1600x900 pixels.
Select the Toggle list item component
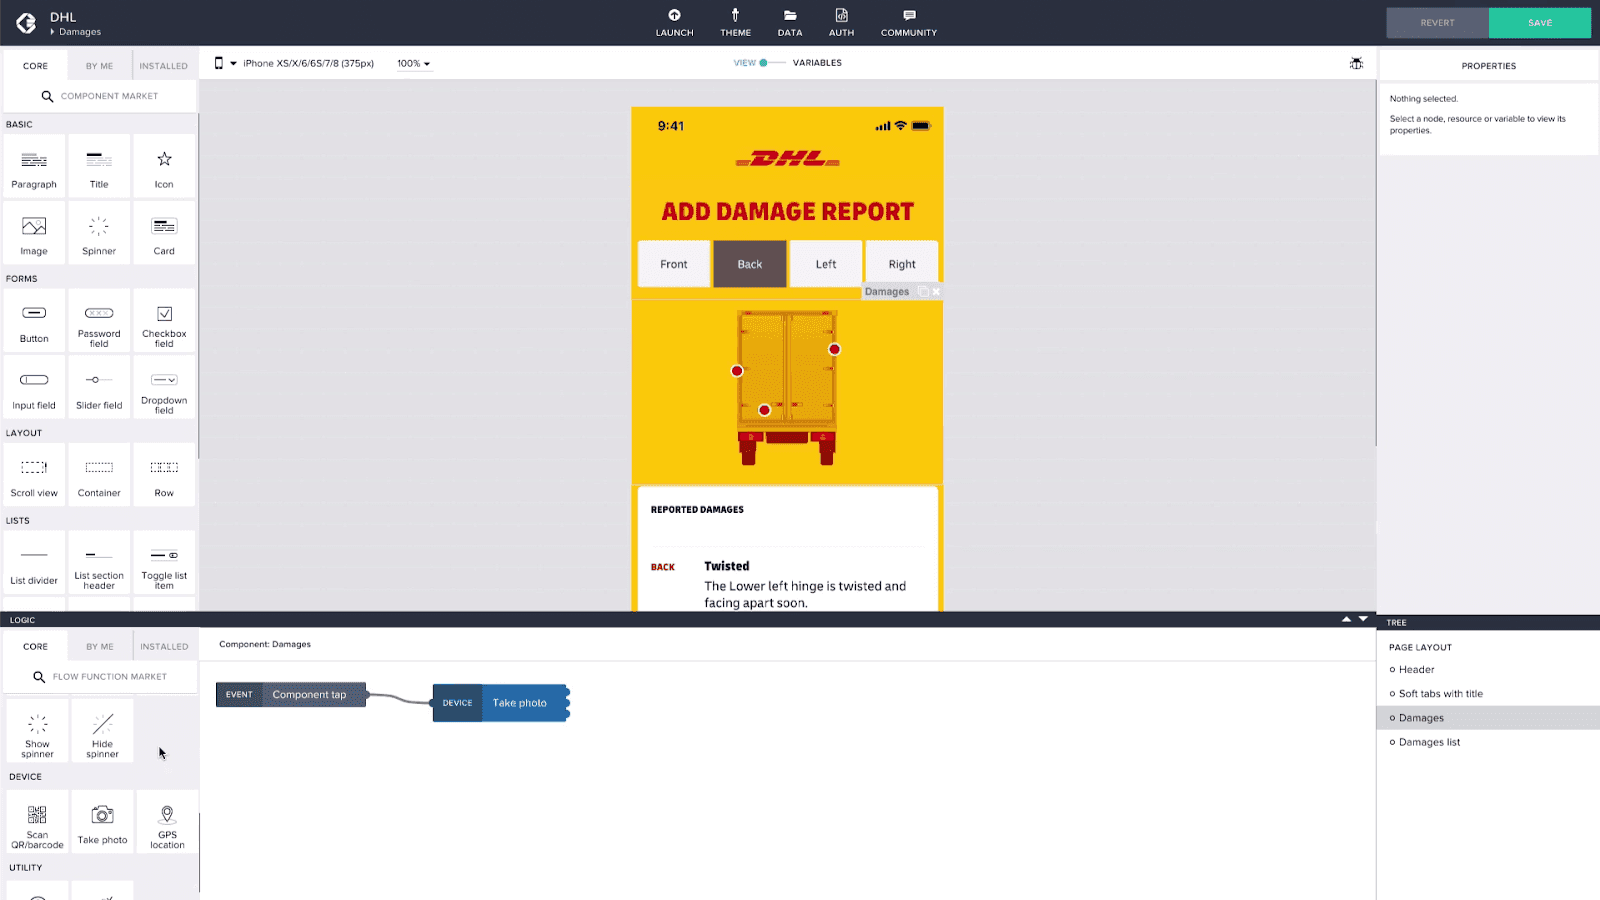pos(164,563)
